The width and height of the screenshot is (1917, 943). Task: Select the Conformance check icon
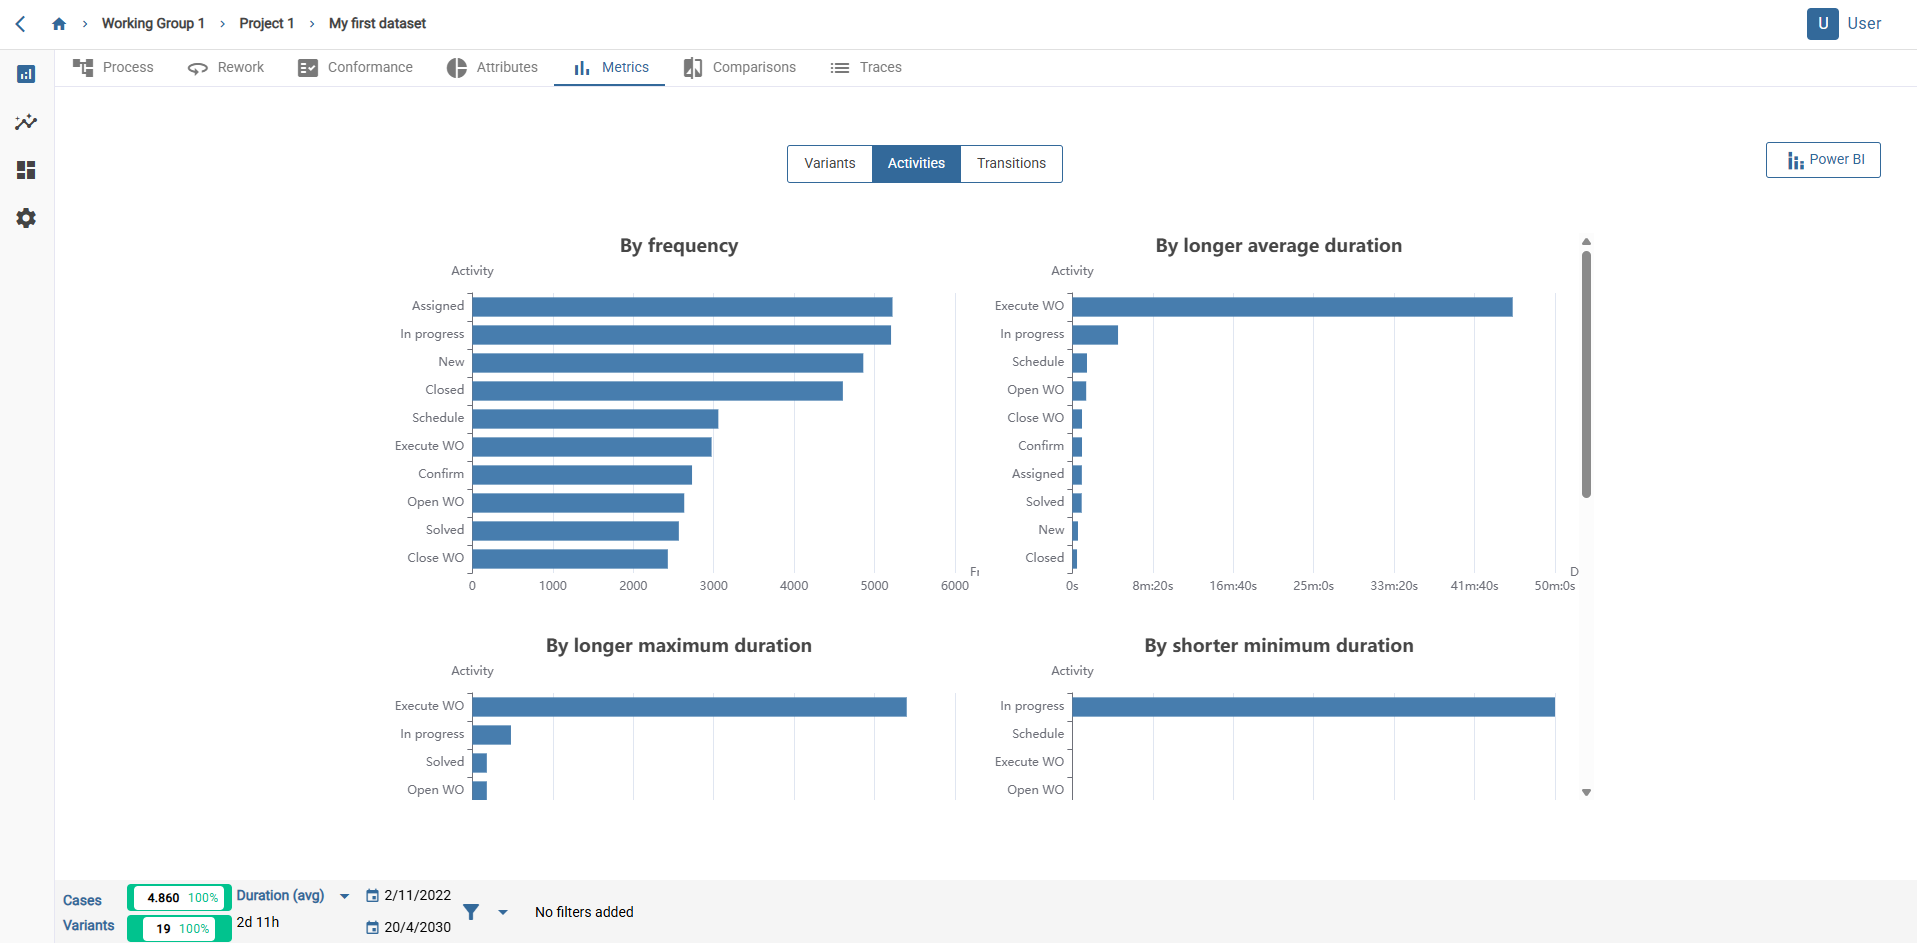coord(308,67)
